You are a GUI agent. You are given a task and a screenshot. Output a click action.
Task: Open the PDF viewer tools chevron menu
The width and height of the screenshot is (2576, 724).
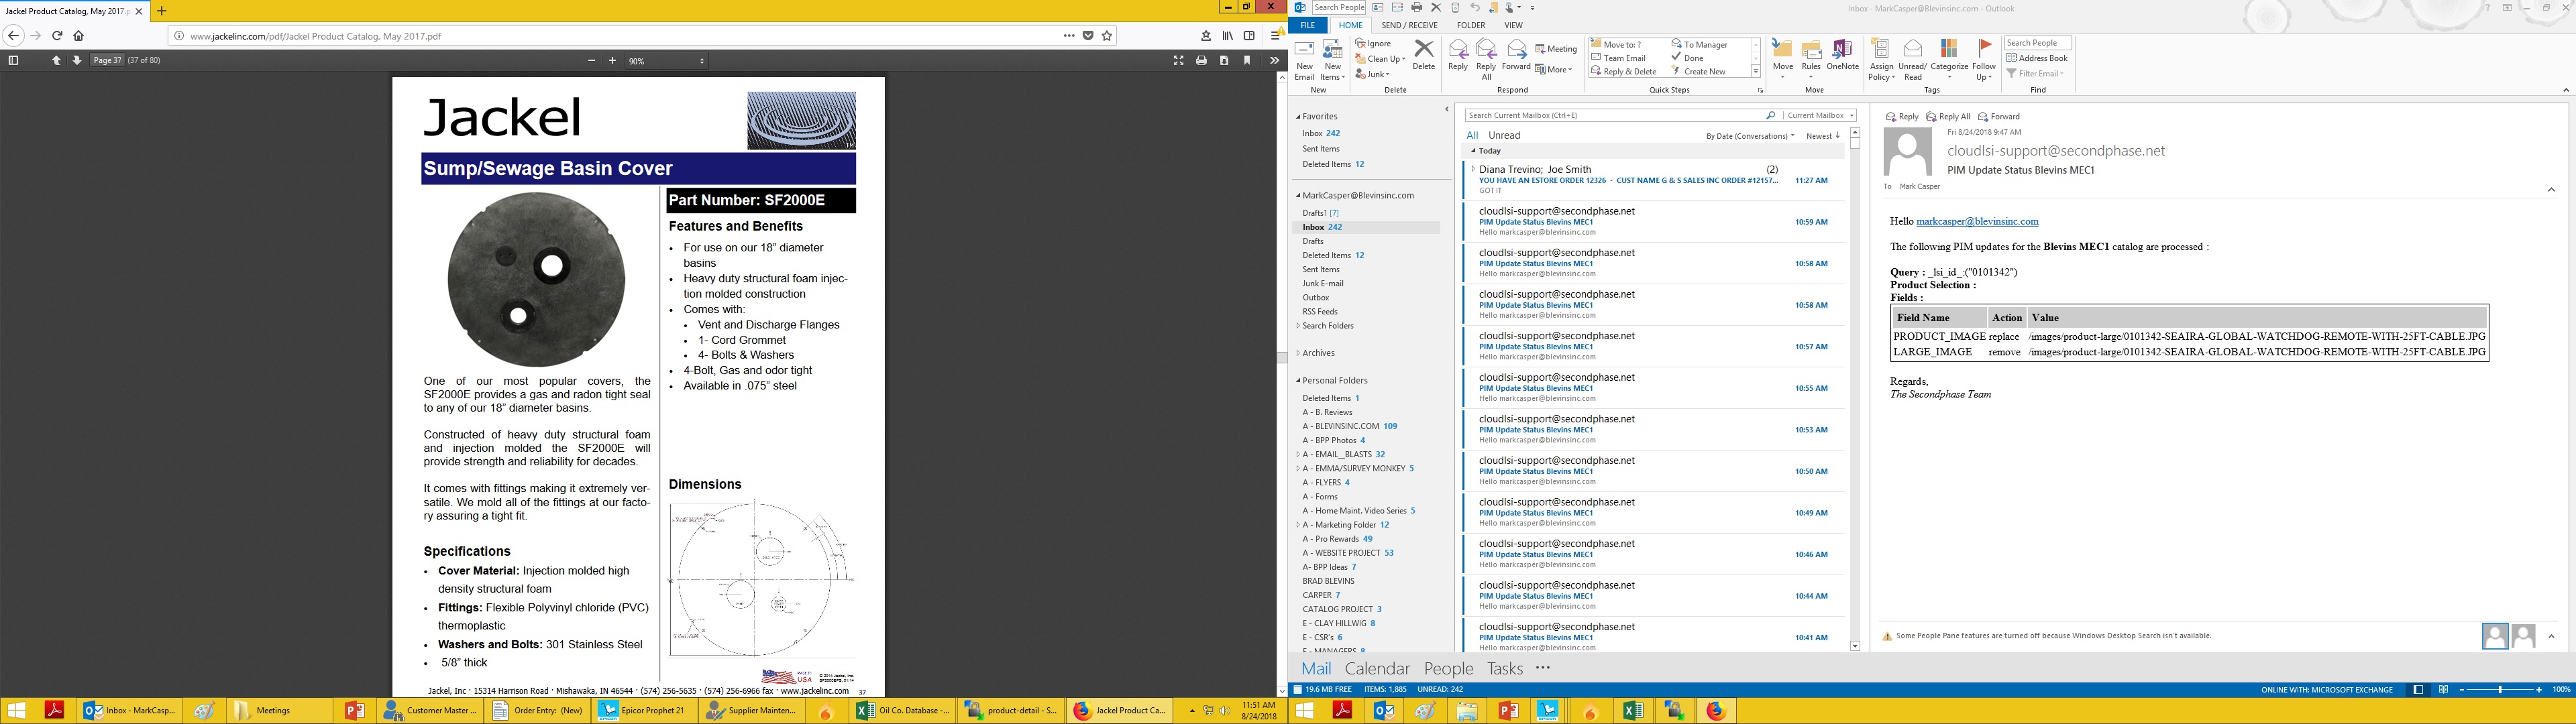pyautogui.click(x=1274, y=60)
